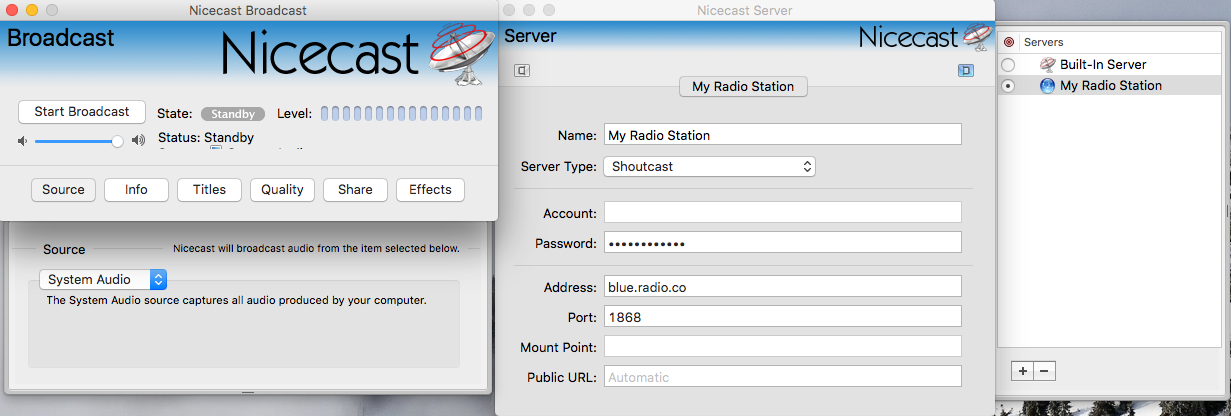Click the Start Broadcast button
The width and height of the screenshot is (1231, 416).
click(x=82, y=112)
